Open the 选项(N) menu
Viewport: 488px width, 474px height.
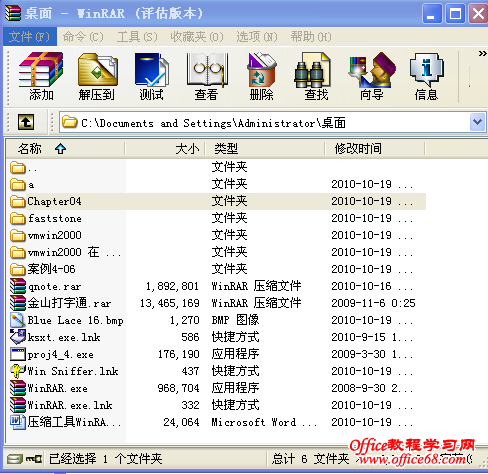[257, 37]
